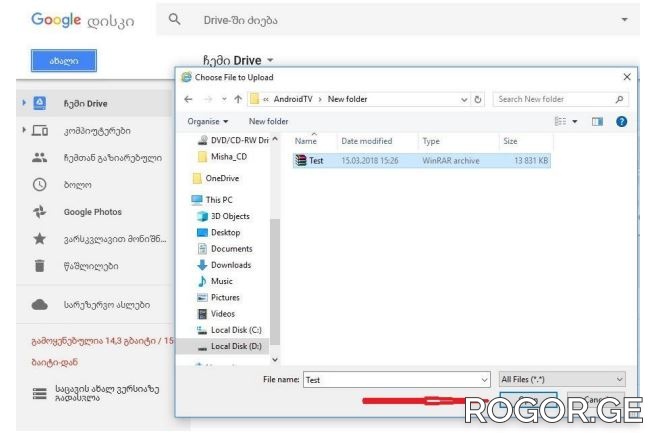This screenshot has width=655, height=439.
Task: Open the starred items sidebar entry
Action: [x=115, y=239]
